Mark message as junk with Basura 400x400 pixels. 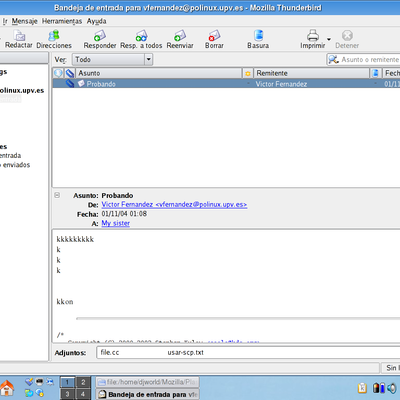tap(258, 39)
